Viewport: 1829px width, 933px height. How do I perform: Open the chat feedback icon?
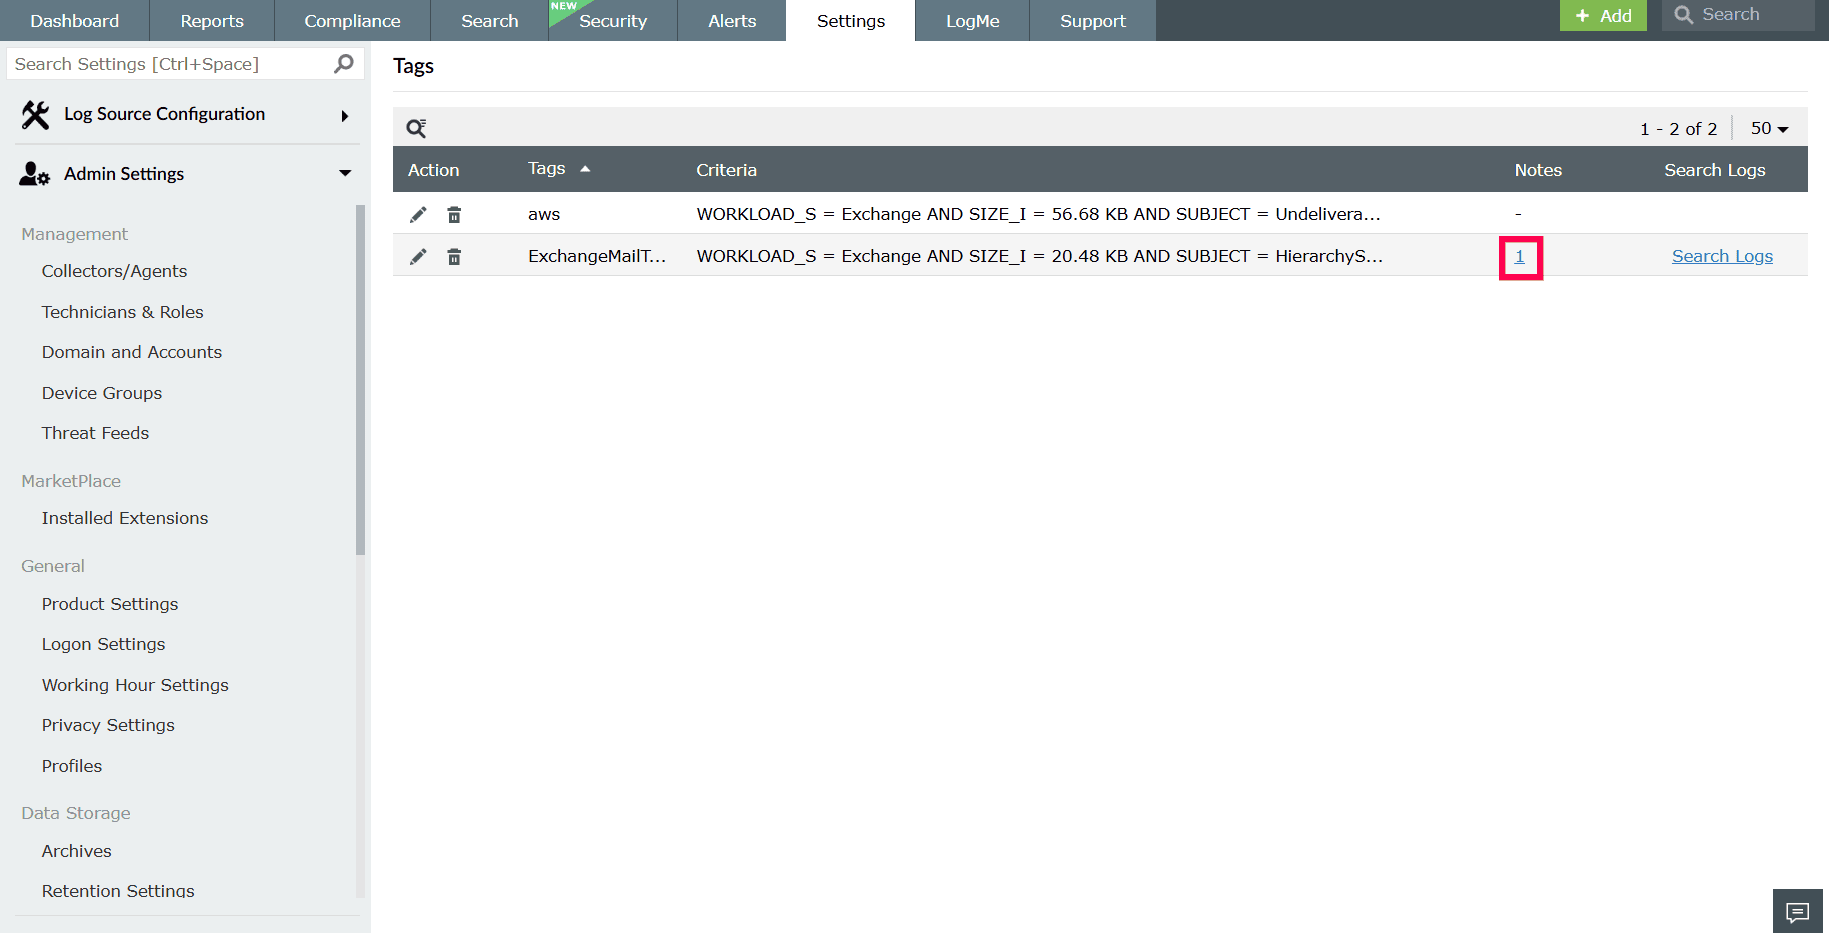tap(1798, 911)
